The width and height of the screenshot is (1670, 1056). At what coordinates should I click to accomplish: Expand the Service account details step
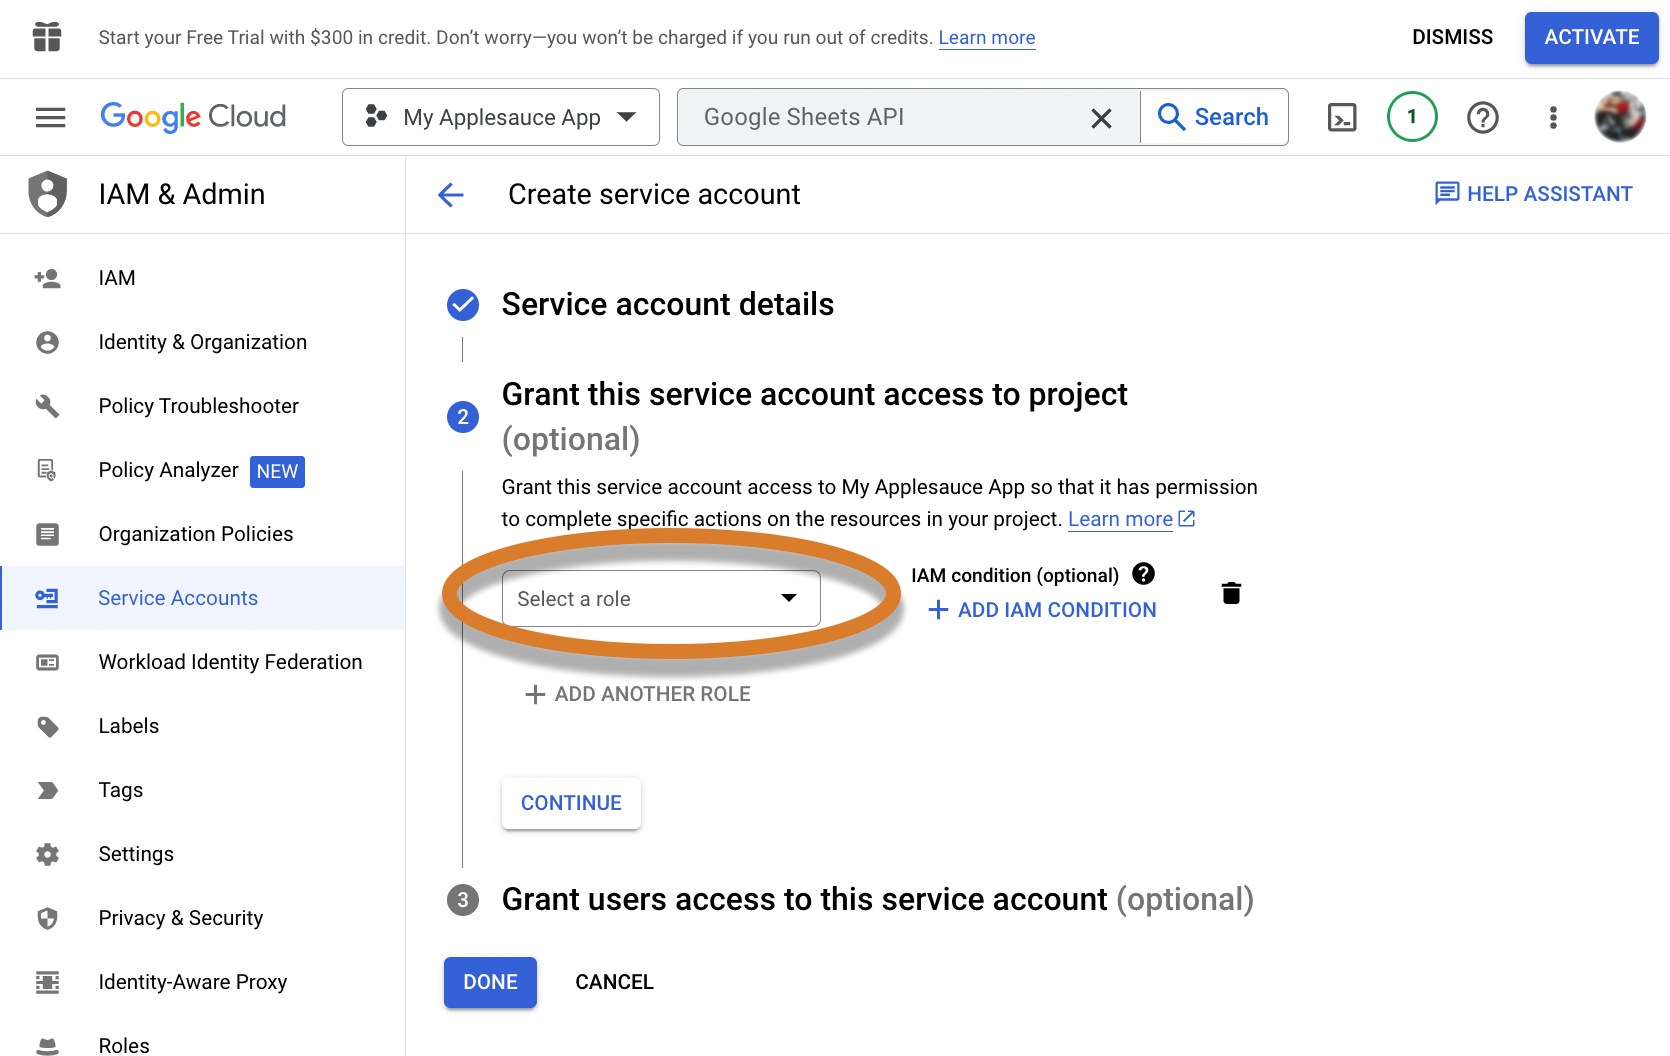[667, 304]
